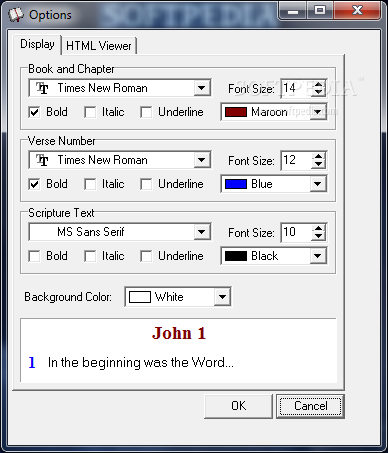Enable Italic for Scripture Text
Screen dimensions: 388x453
tap(90, 256)
